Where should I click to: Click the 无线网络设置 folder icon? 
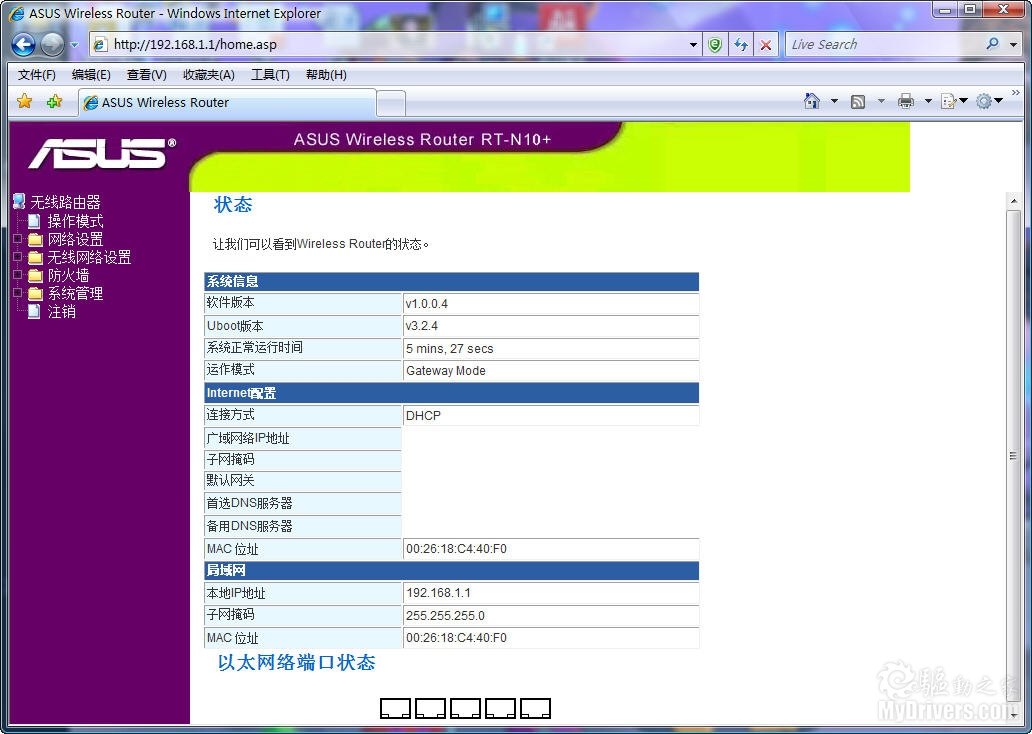click(x=35, y=257)
